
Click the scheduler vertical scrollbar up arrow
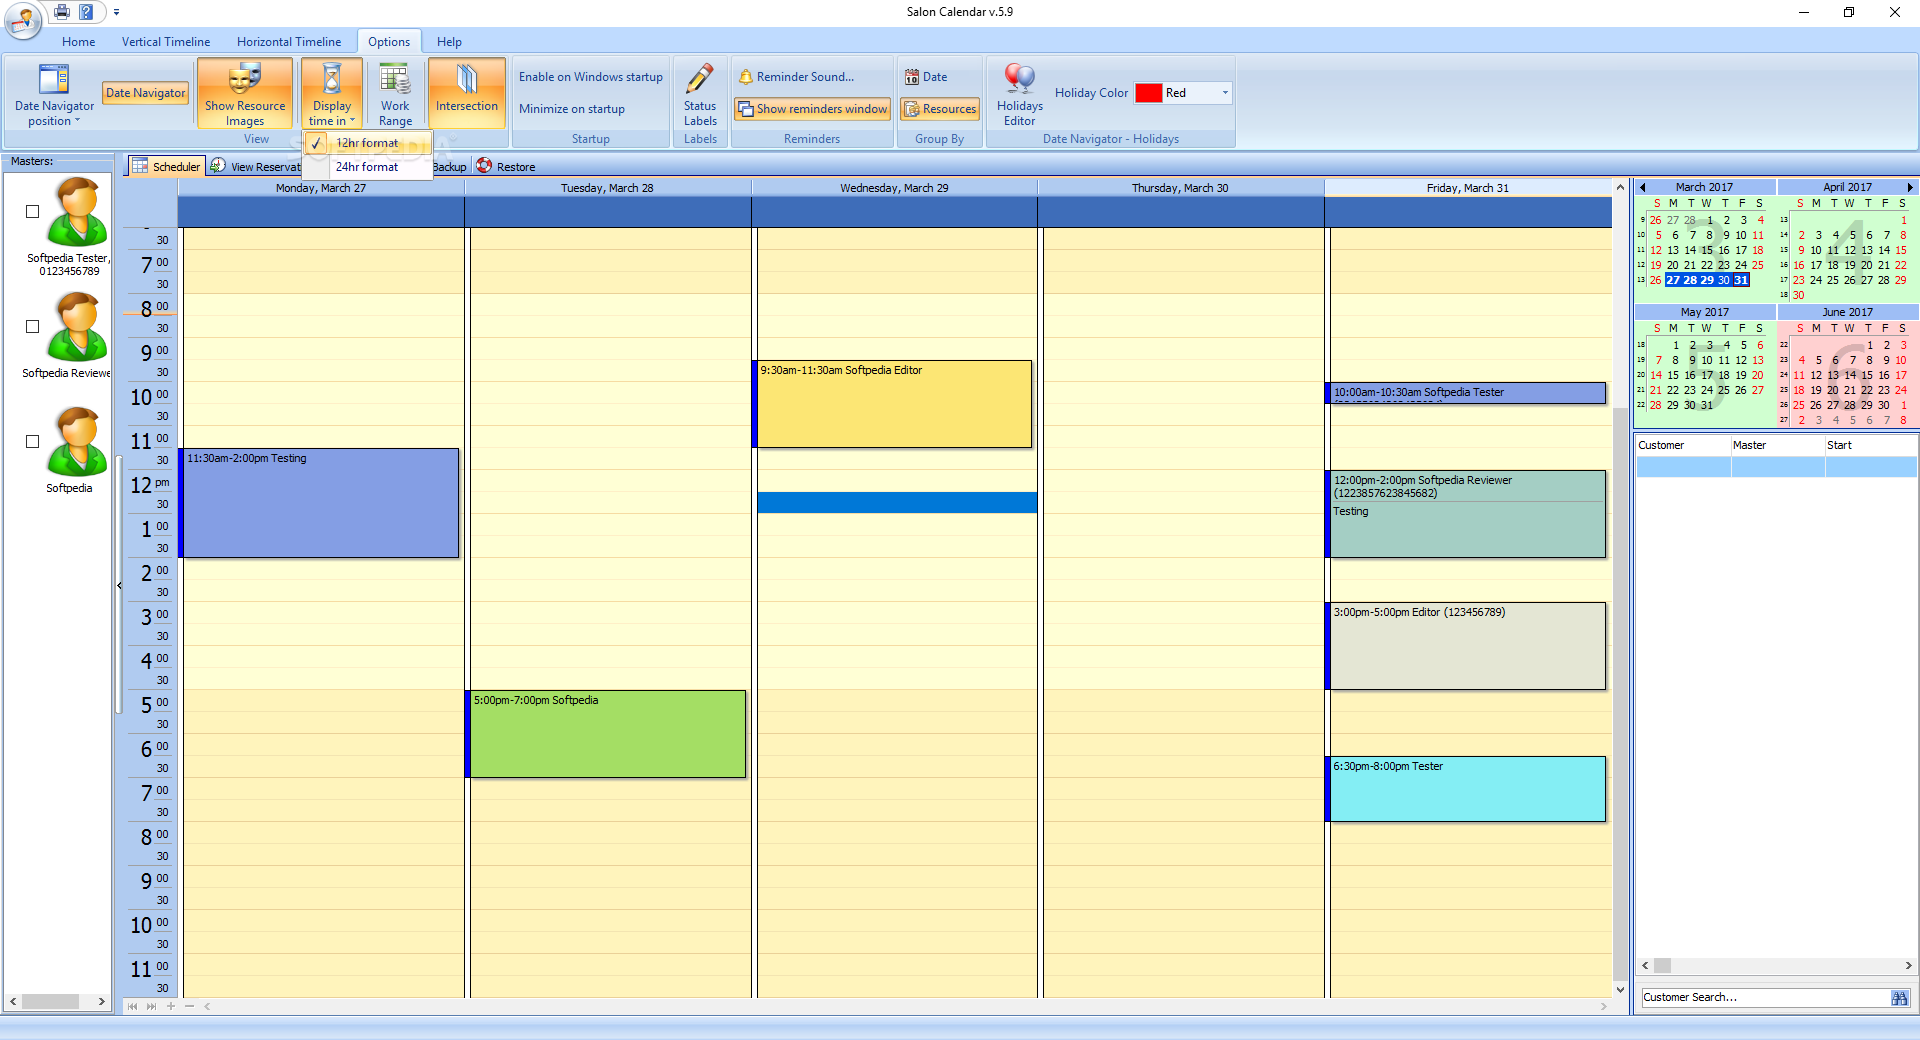1620,187
